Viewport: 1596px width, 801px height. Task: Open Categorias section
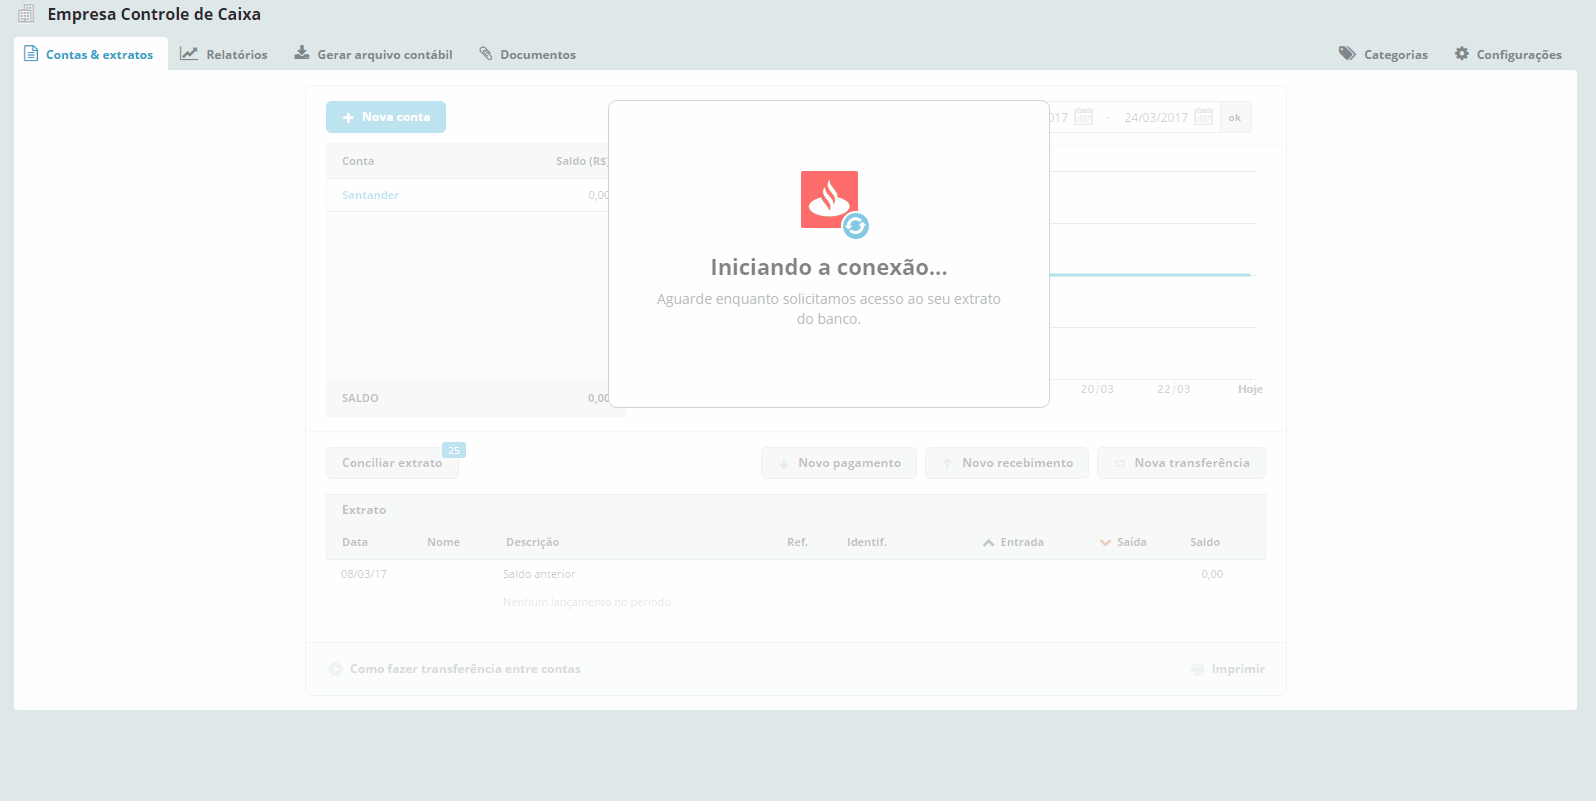[1384, 54]
